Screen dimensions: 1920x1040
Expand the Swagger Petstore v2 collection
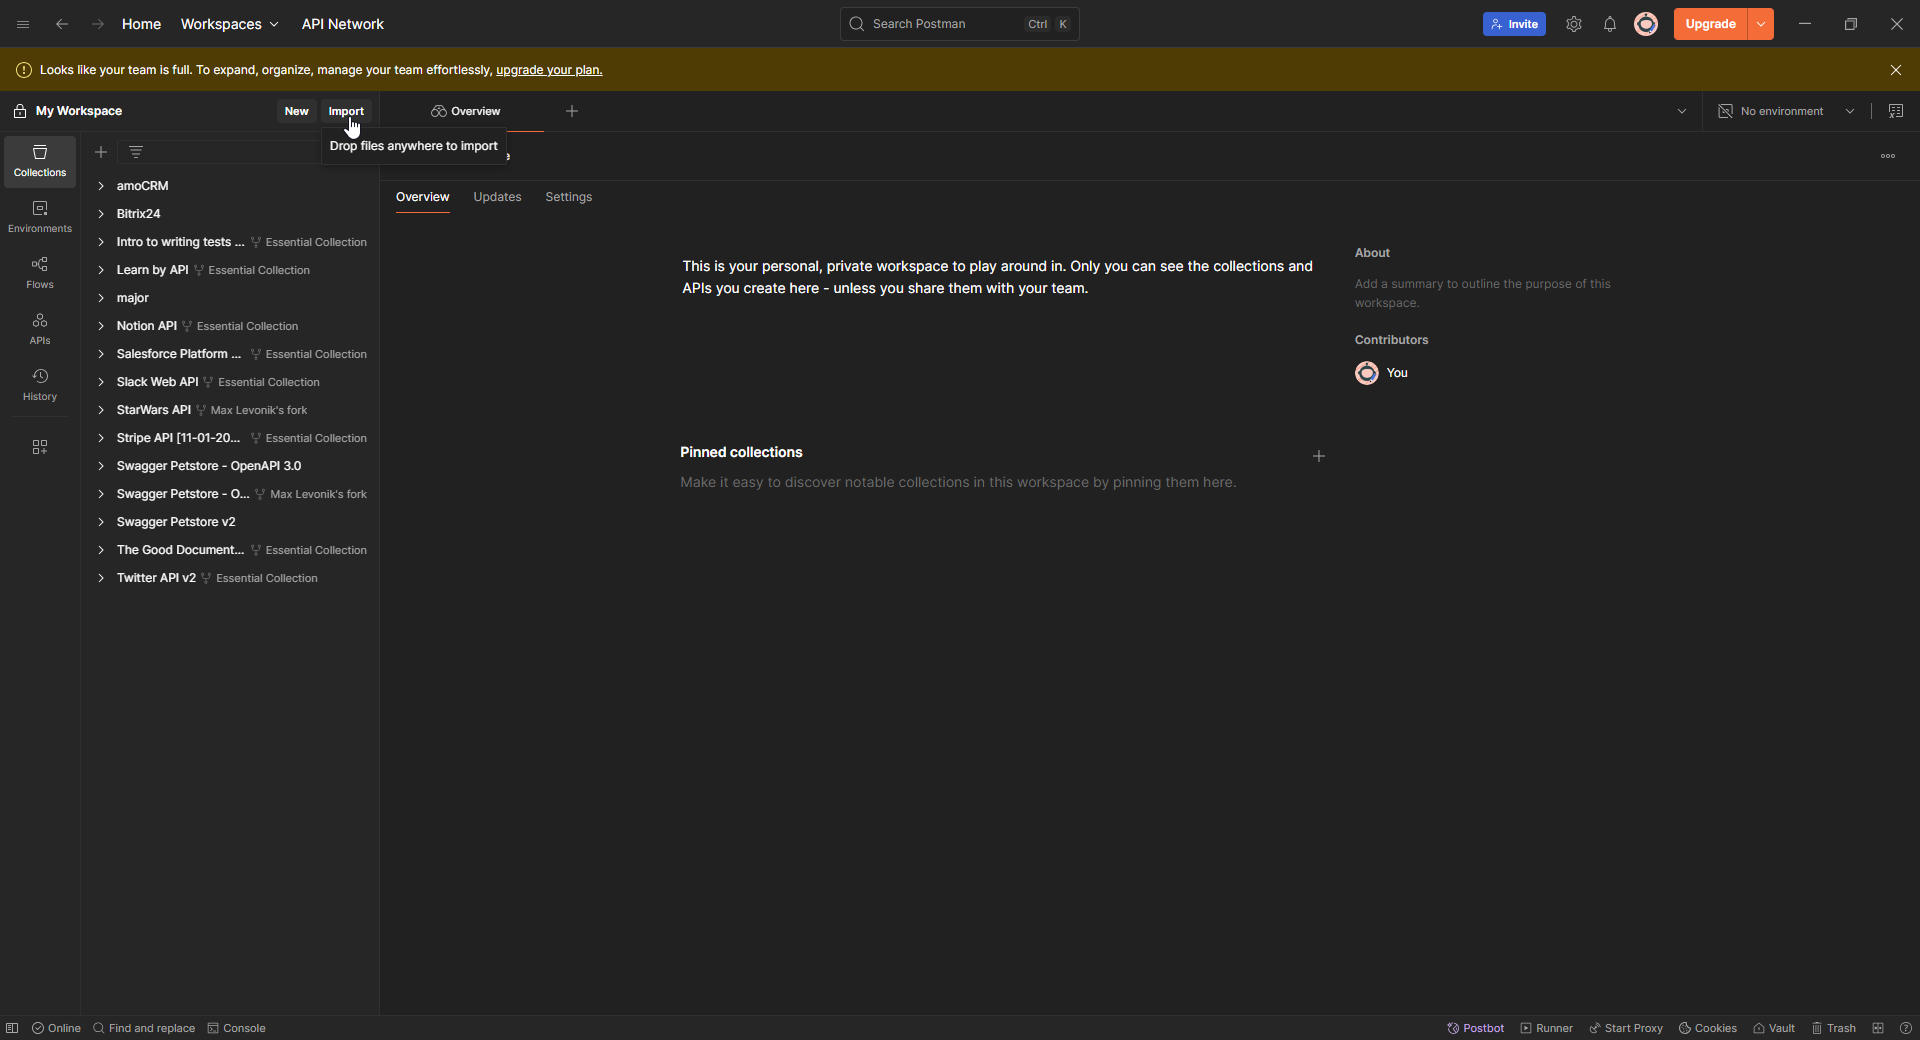tap(101, 522)
